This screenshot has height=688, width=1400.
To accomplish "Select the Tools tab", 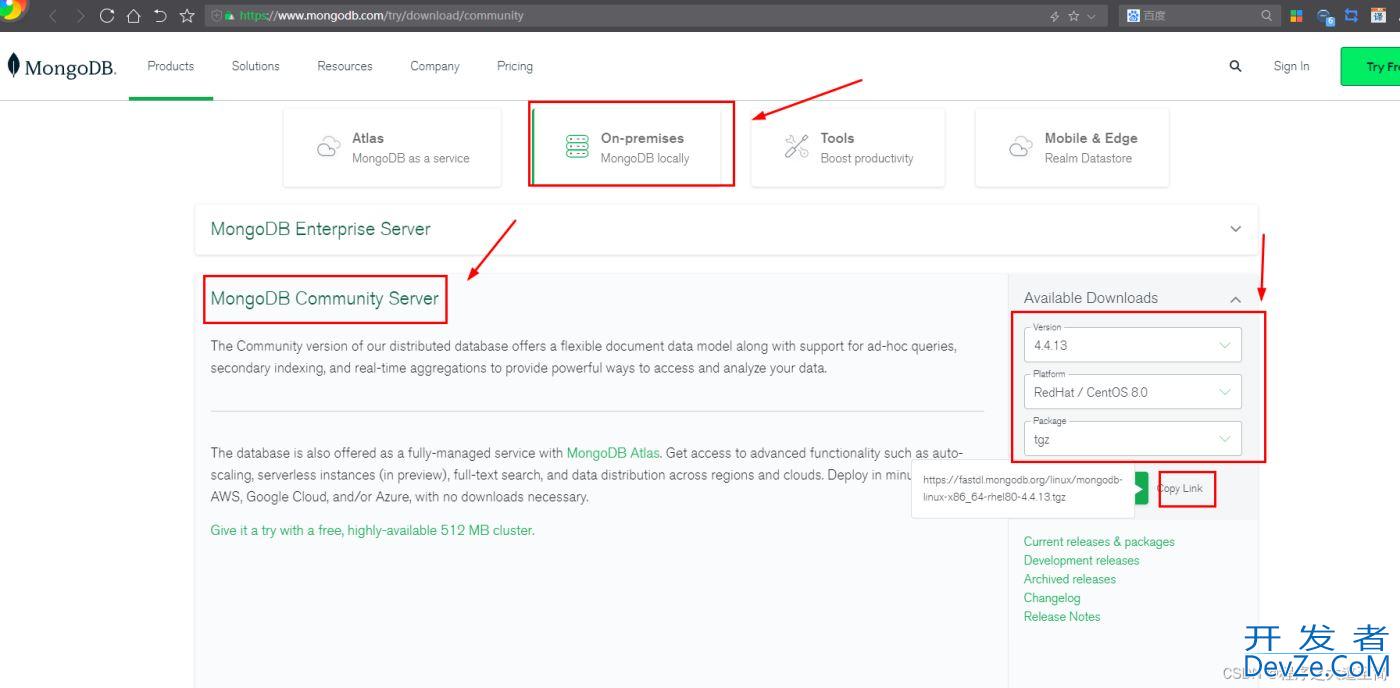I will (x=848, y=147).
